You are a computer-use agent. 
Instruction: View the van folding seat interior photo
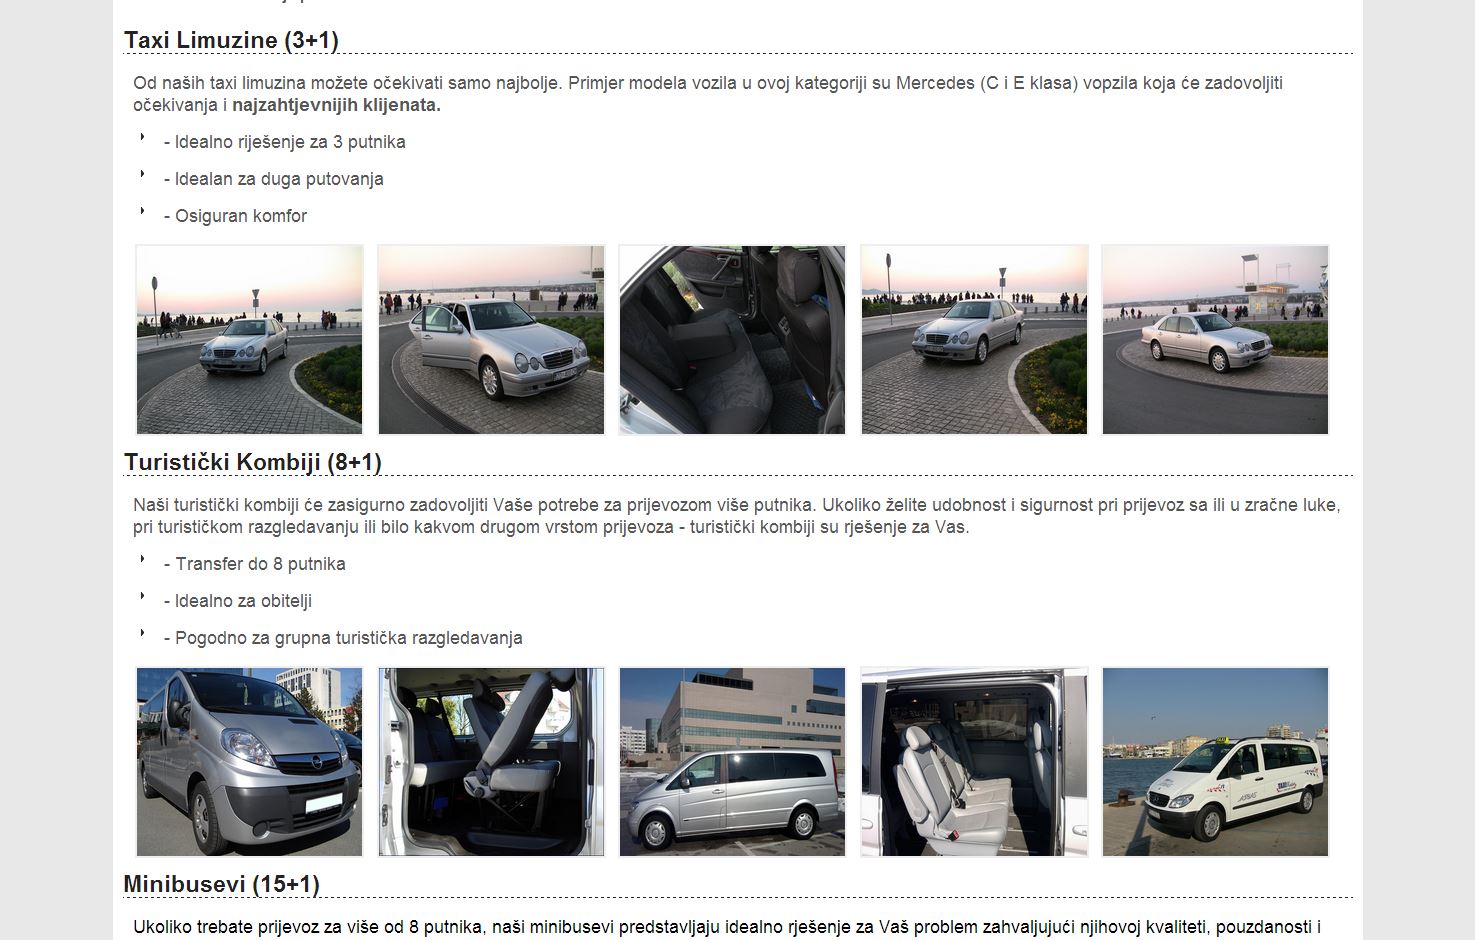pos(491,762)
